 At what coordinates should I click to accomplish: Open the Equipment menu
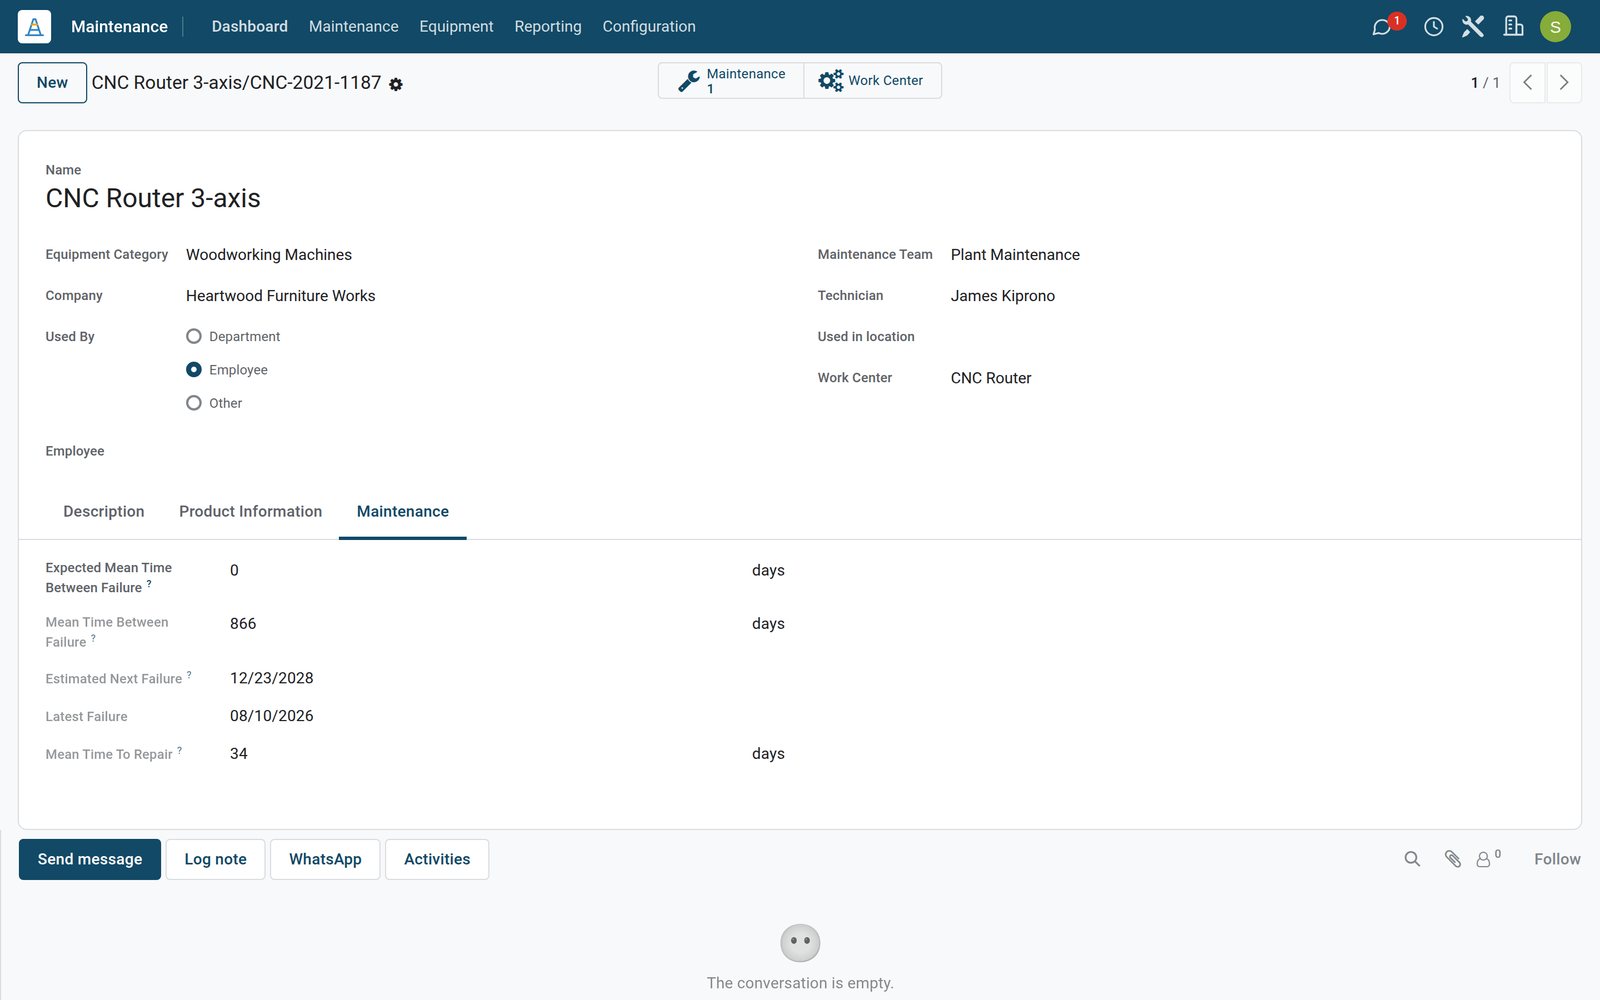456,27
